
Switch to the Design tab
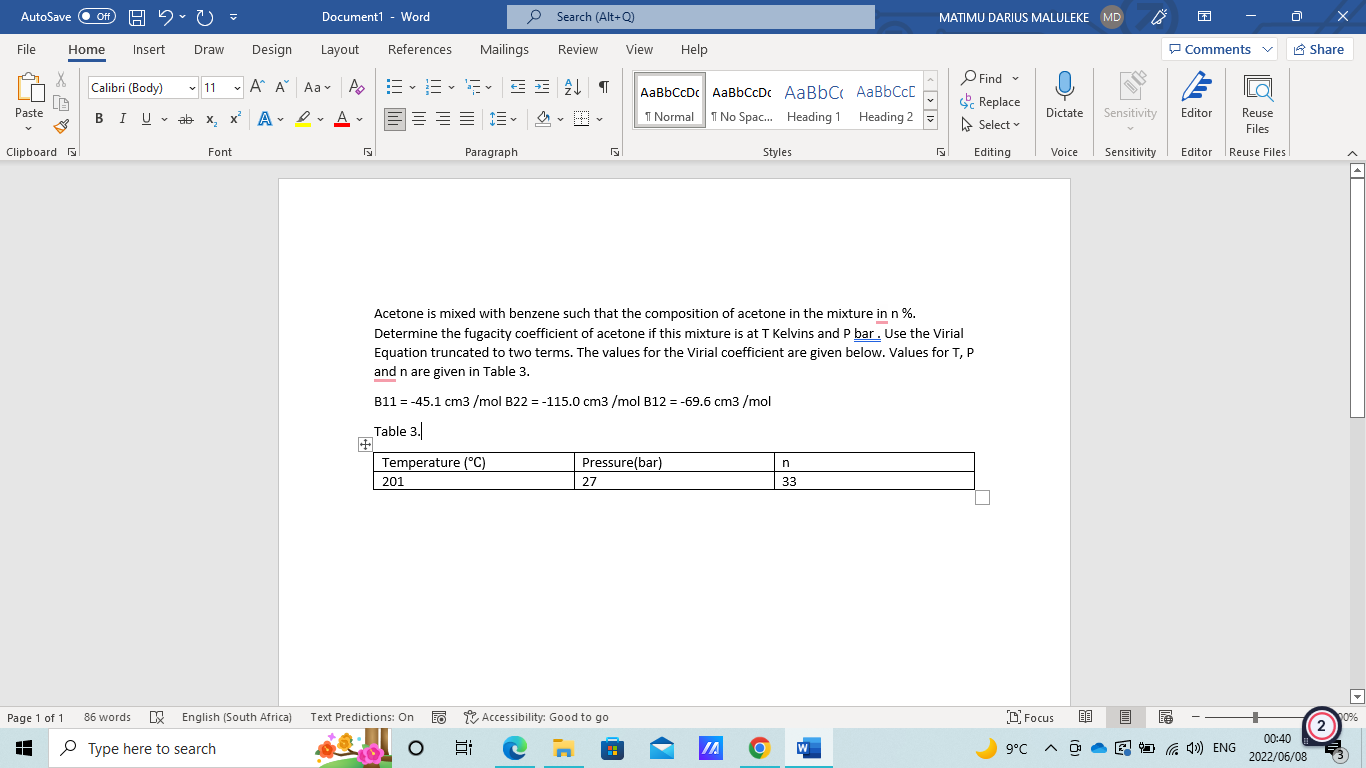coord(272,49)
